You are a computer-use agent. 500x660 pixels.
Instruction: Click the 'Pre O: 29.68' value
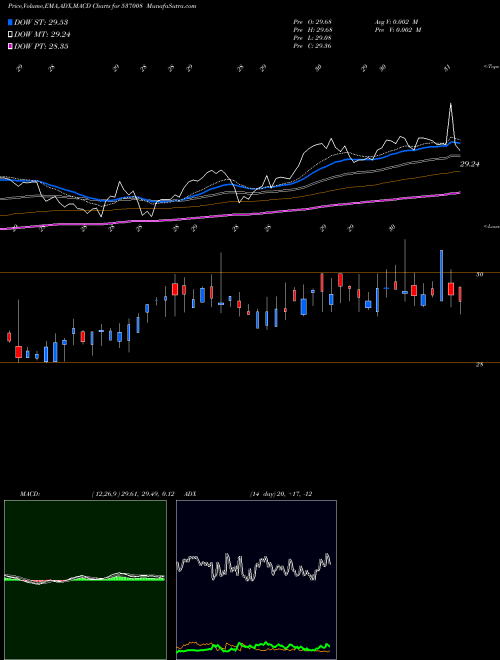(313, 22)
